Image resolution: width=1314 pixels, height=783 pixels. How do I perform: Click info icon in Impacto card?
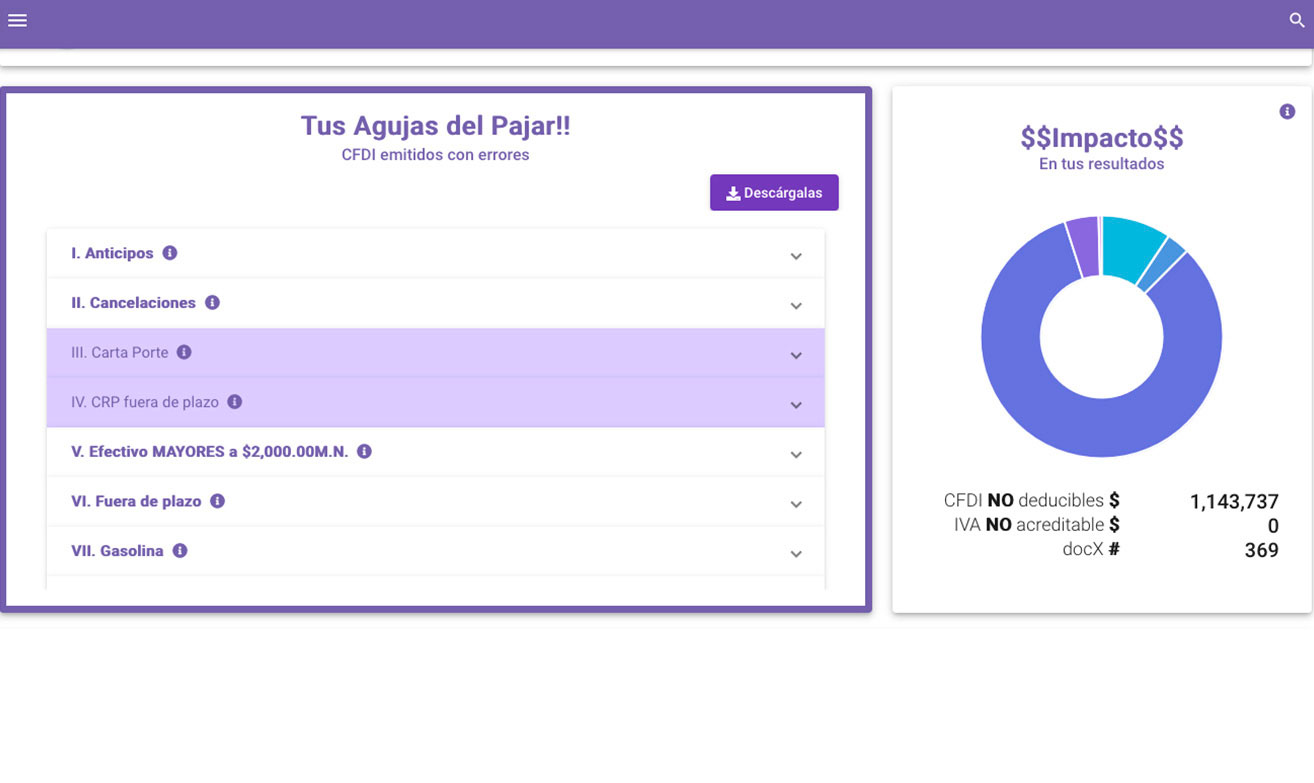tap(1287, 112)
